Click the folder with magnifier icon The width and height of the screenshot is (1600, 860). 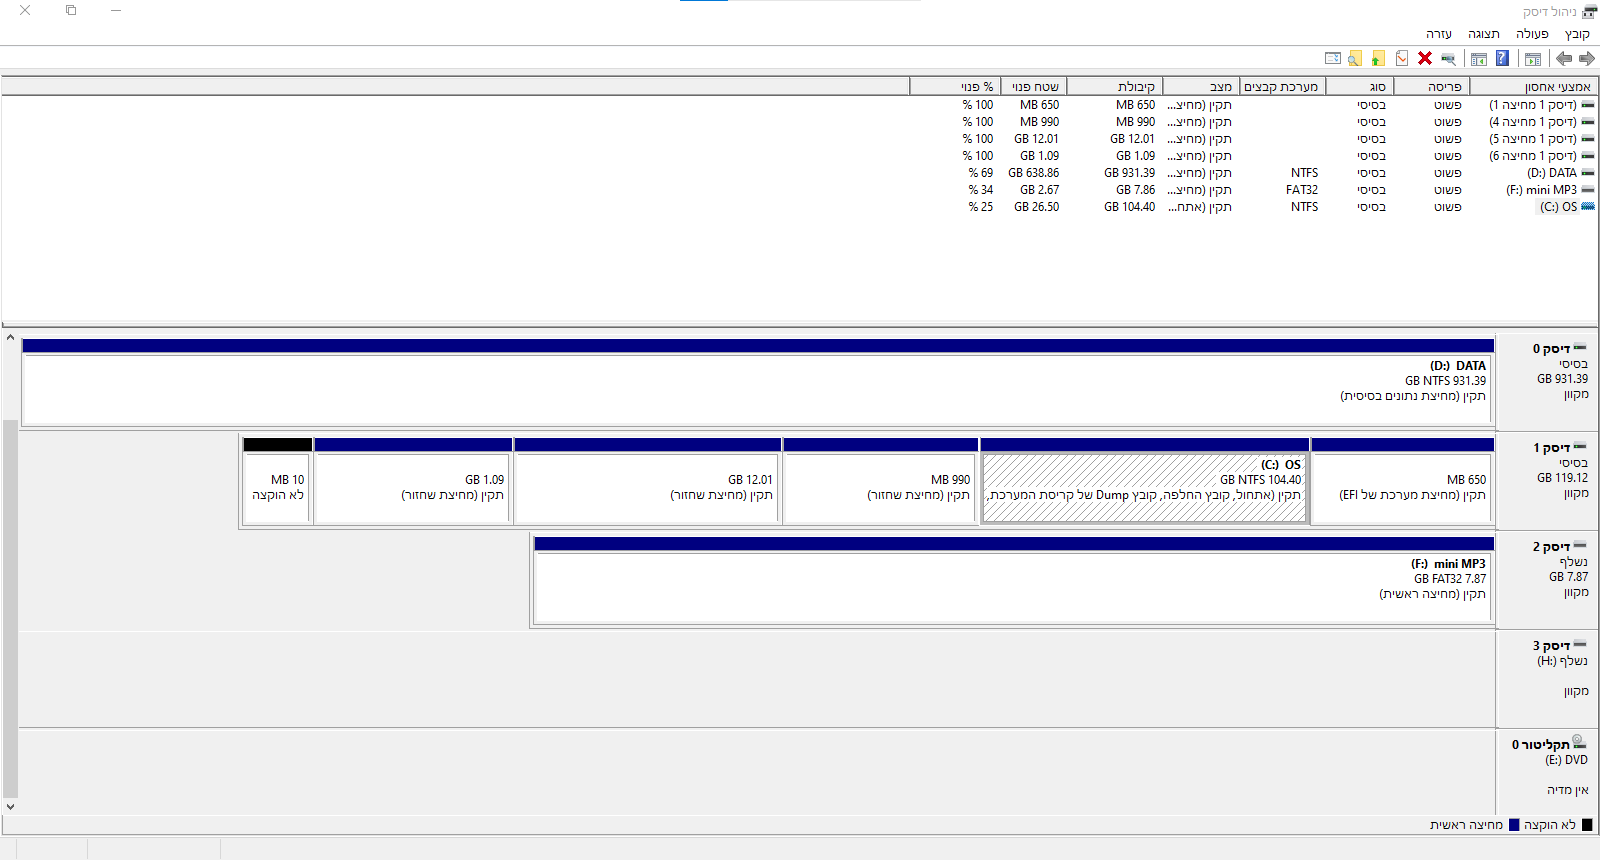(x=1355, y=58)
